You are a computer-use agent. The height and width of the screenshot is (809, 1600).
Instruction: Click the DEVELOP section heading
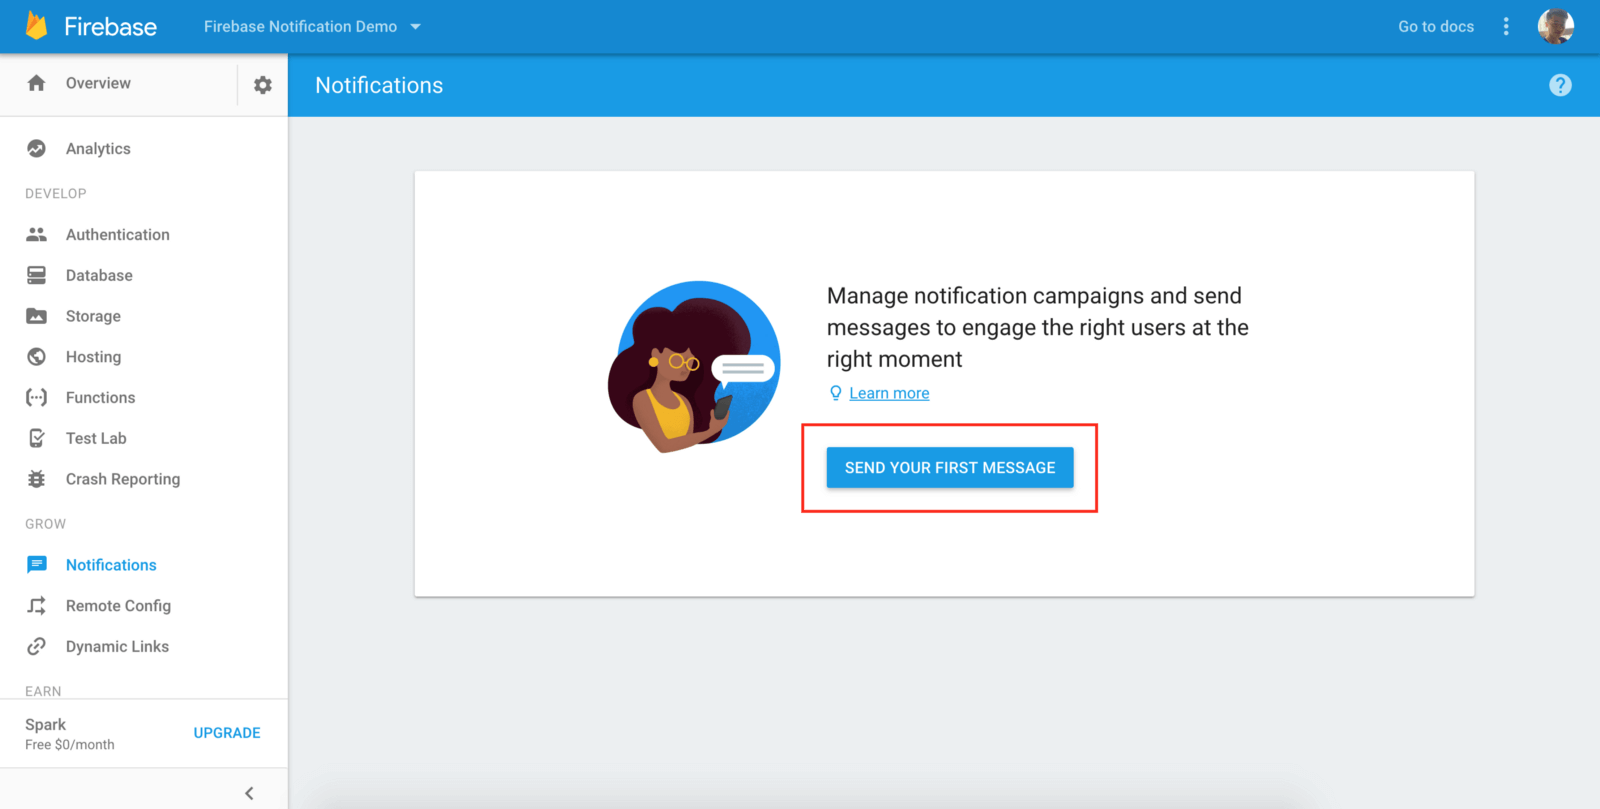click(x=56, y=193)
